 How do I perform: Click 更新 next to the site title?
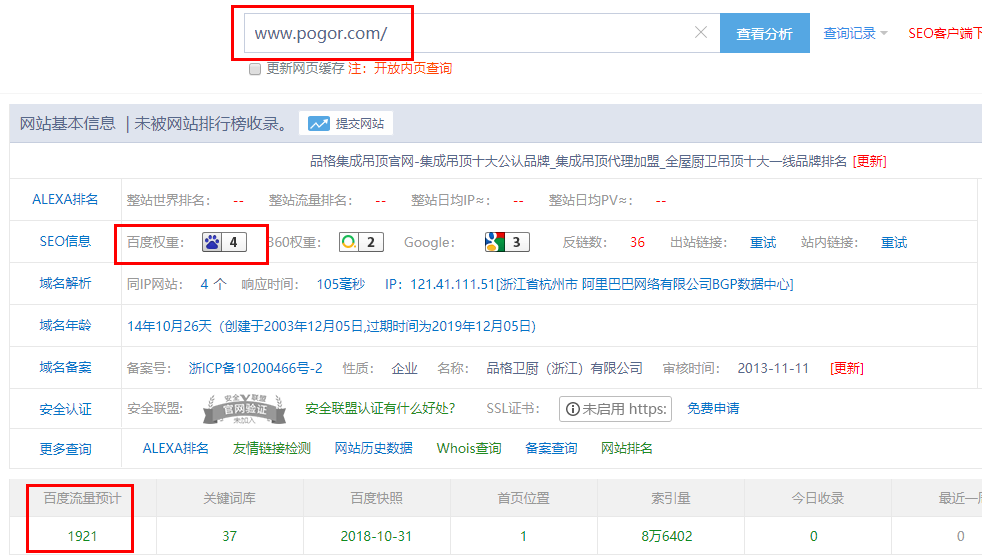[870, 161]
